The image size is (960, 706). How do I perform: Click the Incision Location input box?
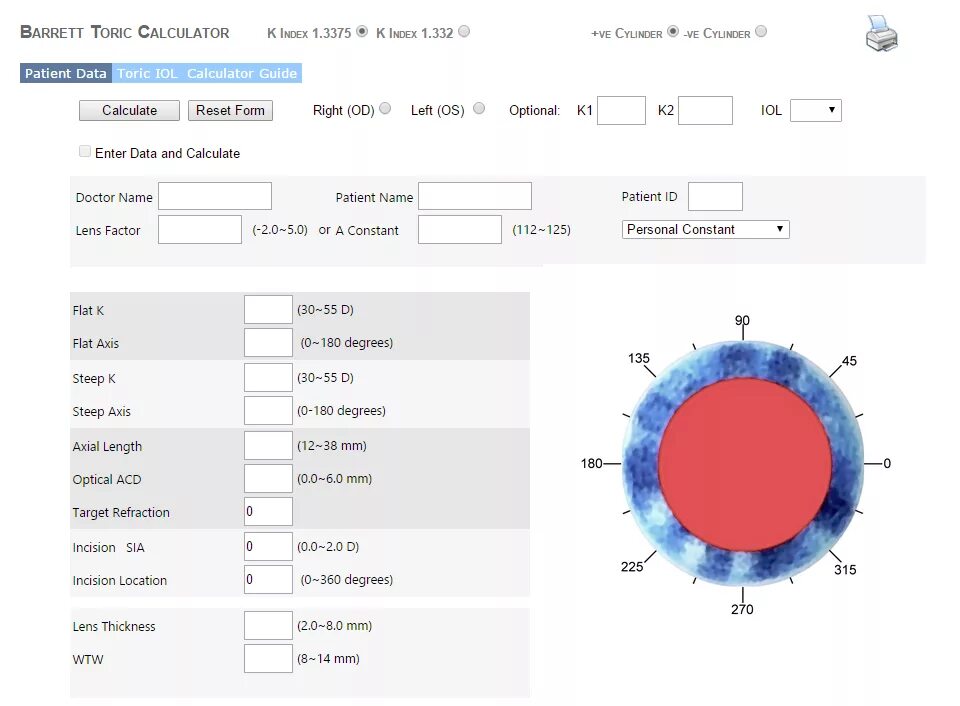click(x=268, y=579)
